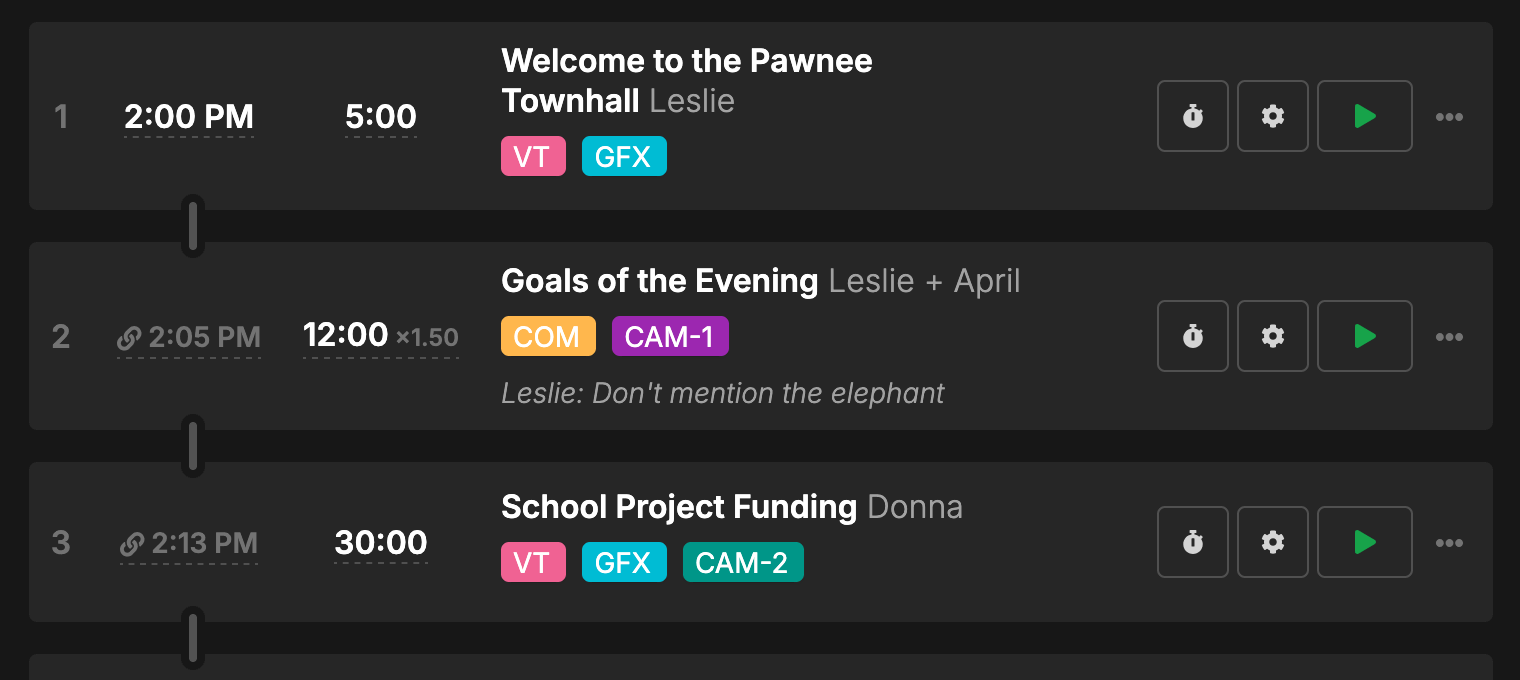Open more options menu for cue 1
This screenshot has width=1520, height=680.
1449,117
